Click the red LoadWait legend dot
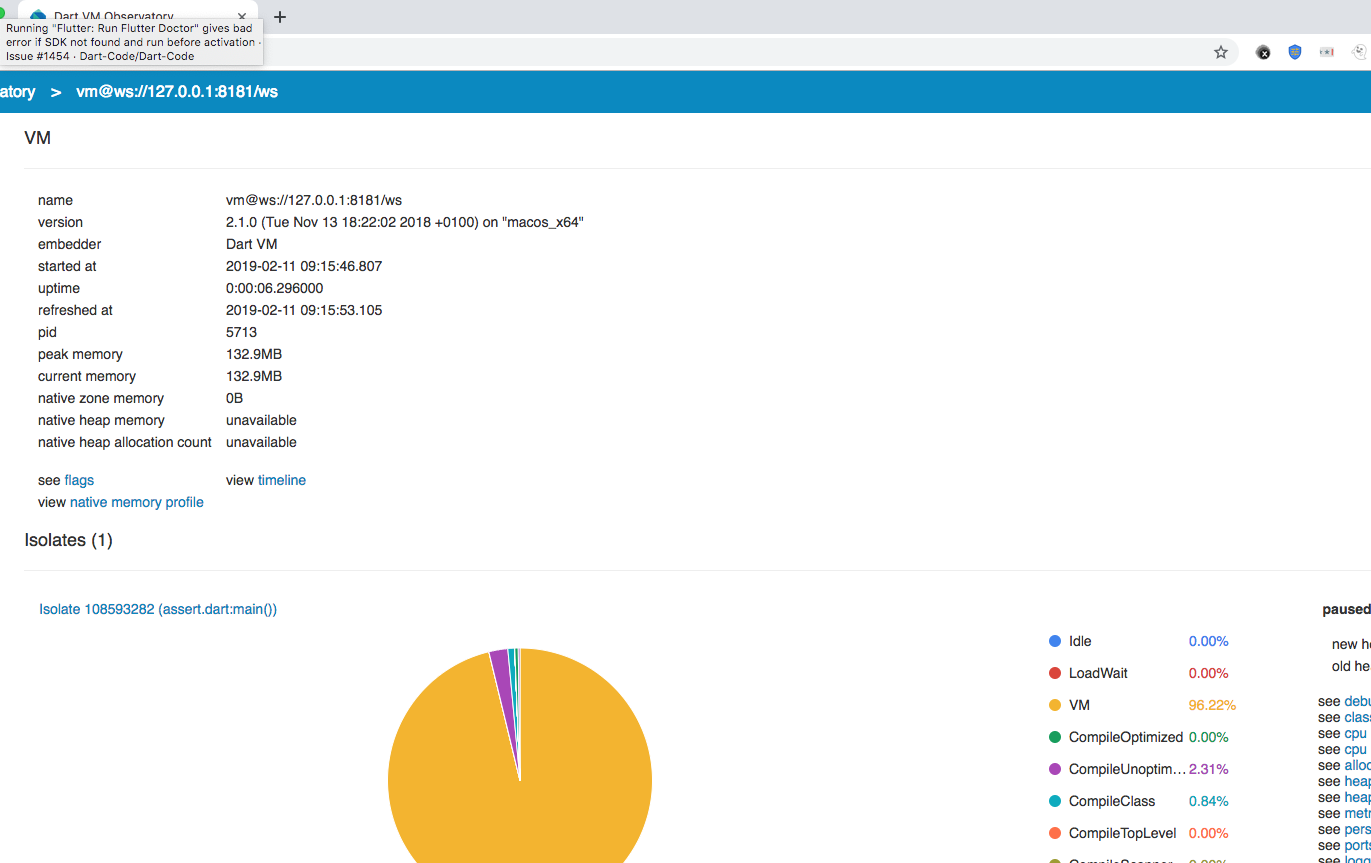Viewport: 1371px width, 863px height. coord(1054,673)
